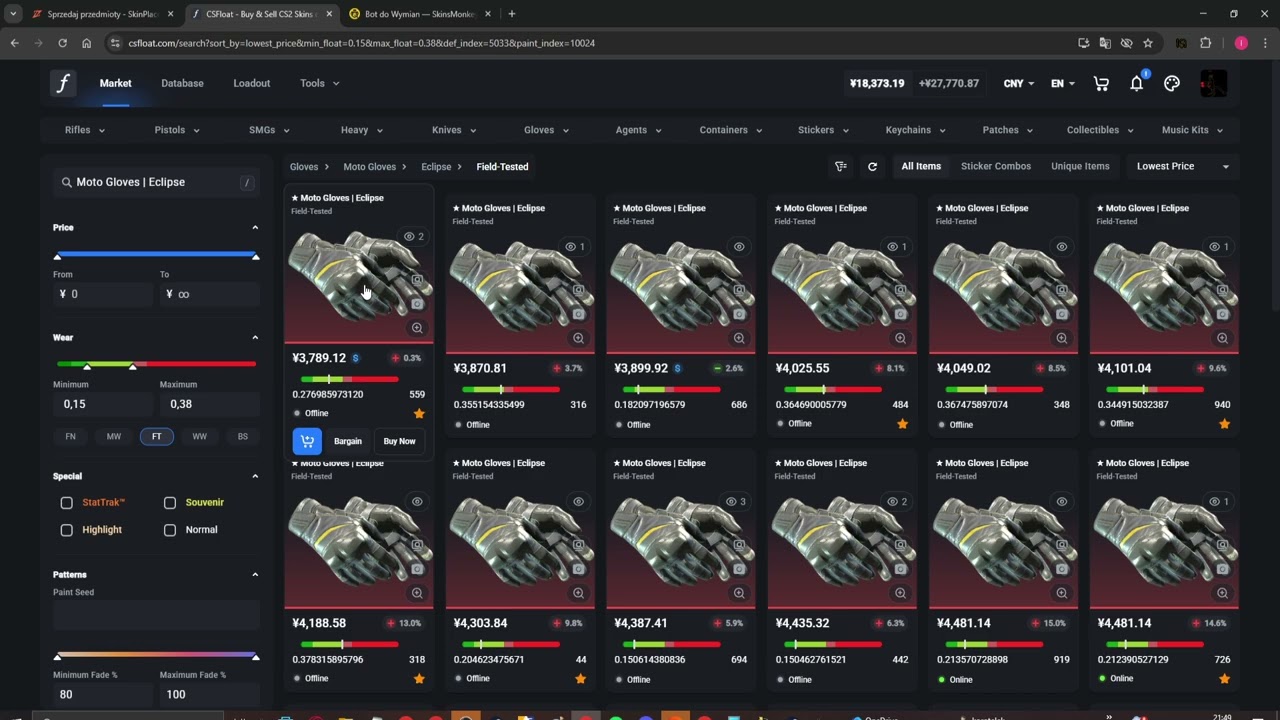
Task: Click the star icon on the ¥4,025.55 listing
Action: [x=902, y=424]
